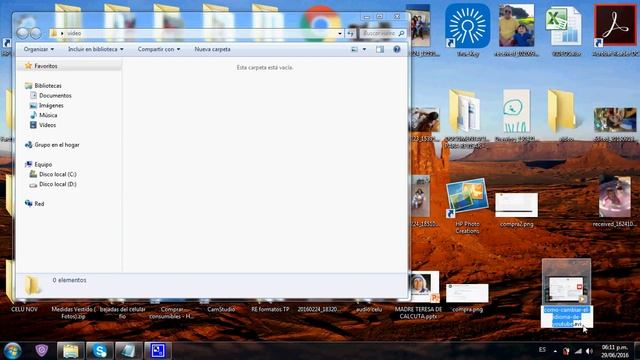Open the gray notebook taskbar icon
Image resolution: width=640 pixels, height=360 pixels.
click(x=129, y=351)
